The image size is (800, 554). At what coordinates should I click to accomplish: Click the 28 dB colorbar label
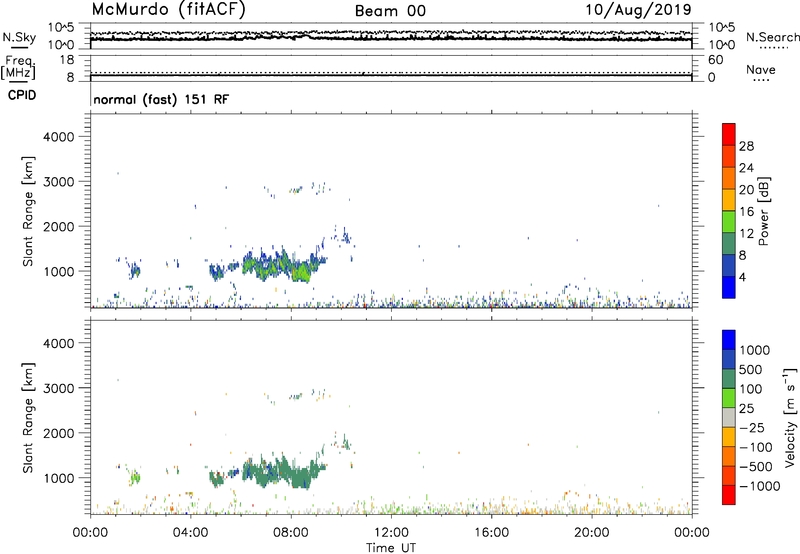[746, 146]
